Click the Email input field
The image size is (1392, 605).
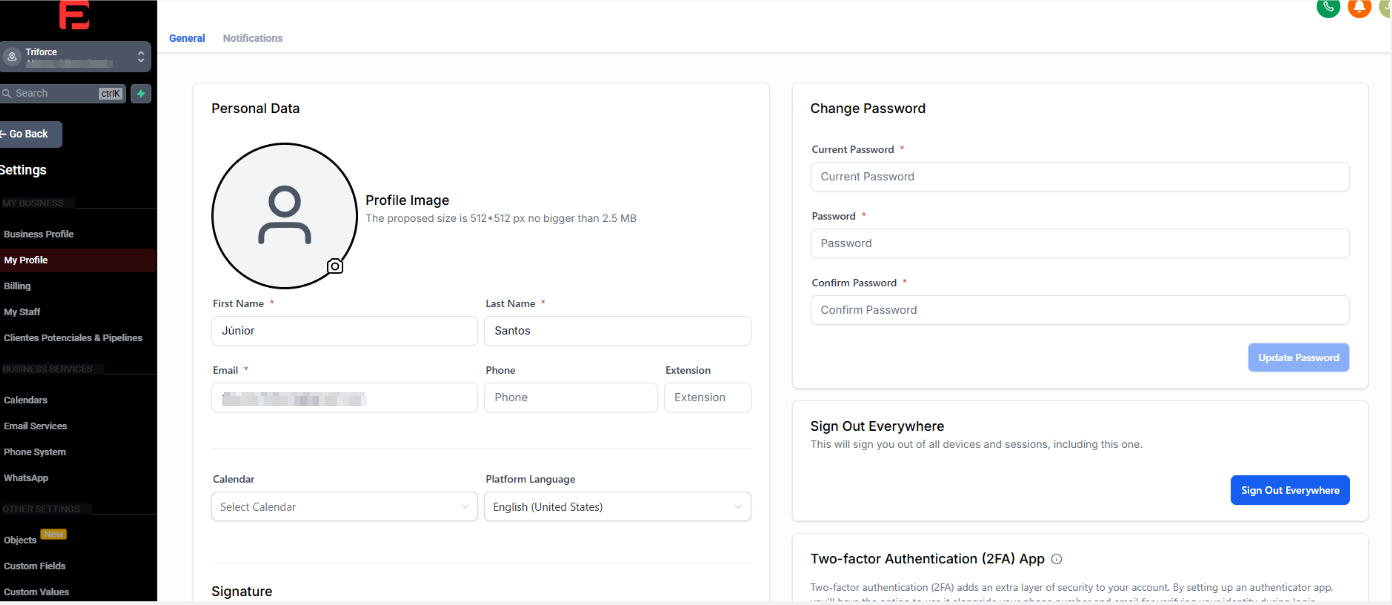[345, 398]
